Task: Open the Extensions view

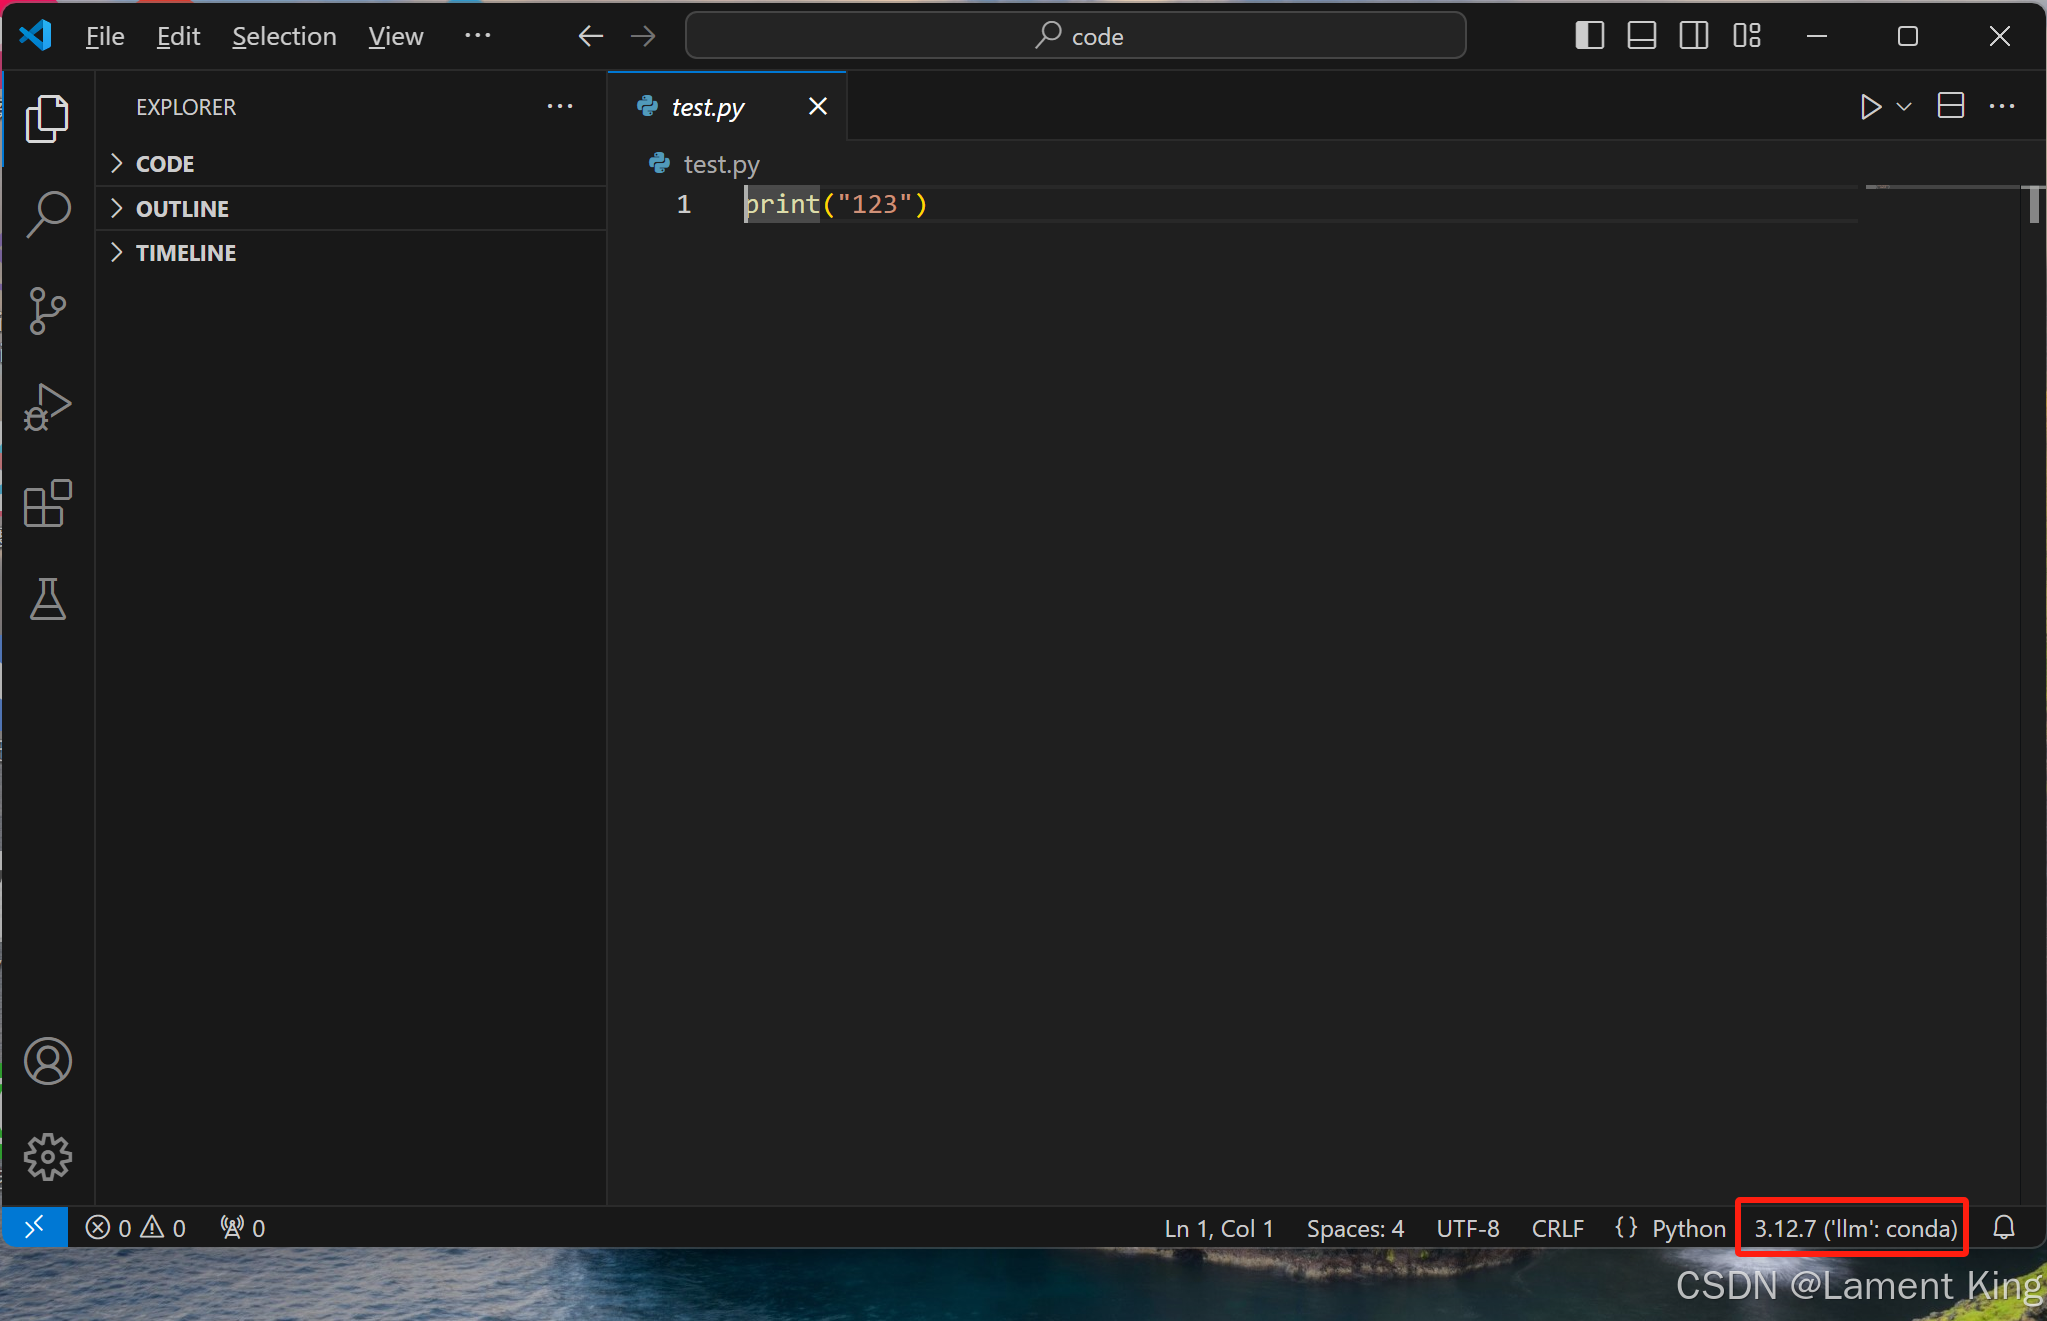Action: tap(47, 503)
